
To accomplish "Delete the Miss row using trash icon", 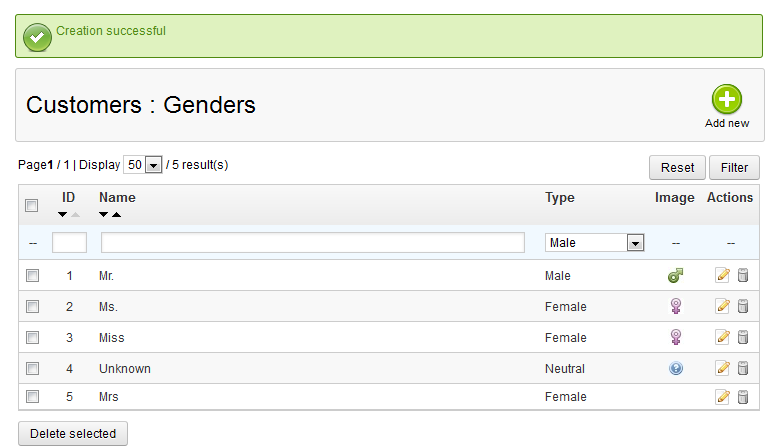I will 743,338.
